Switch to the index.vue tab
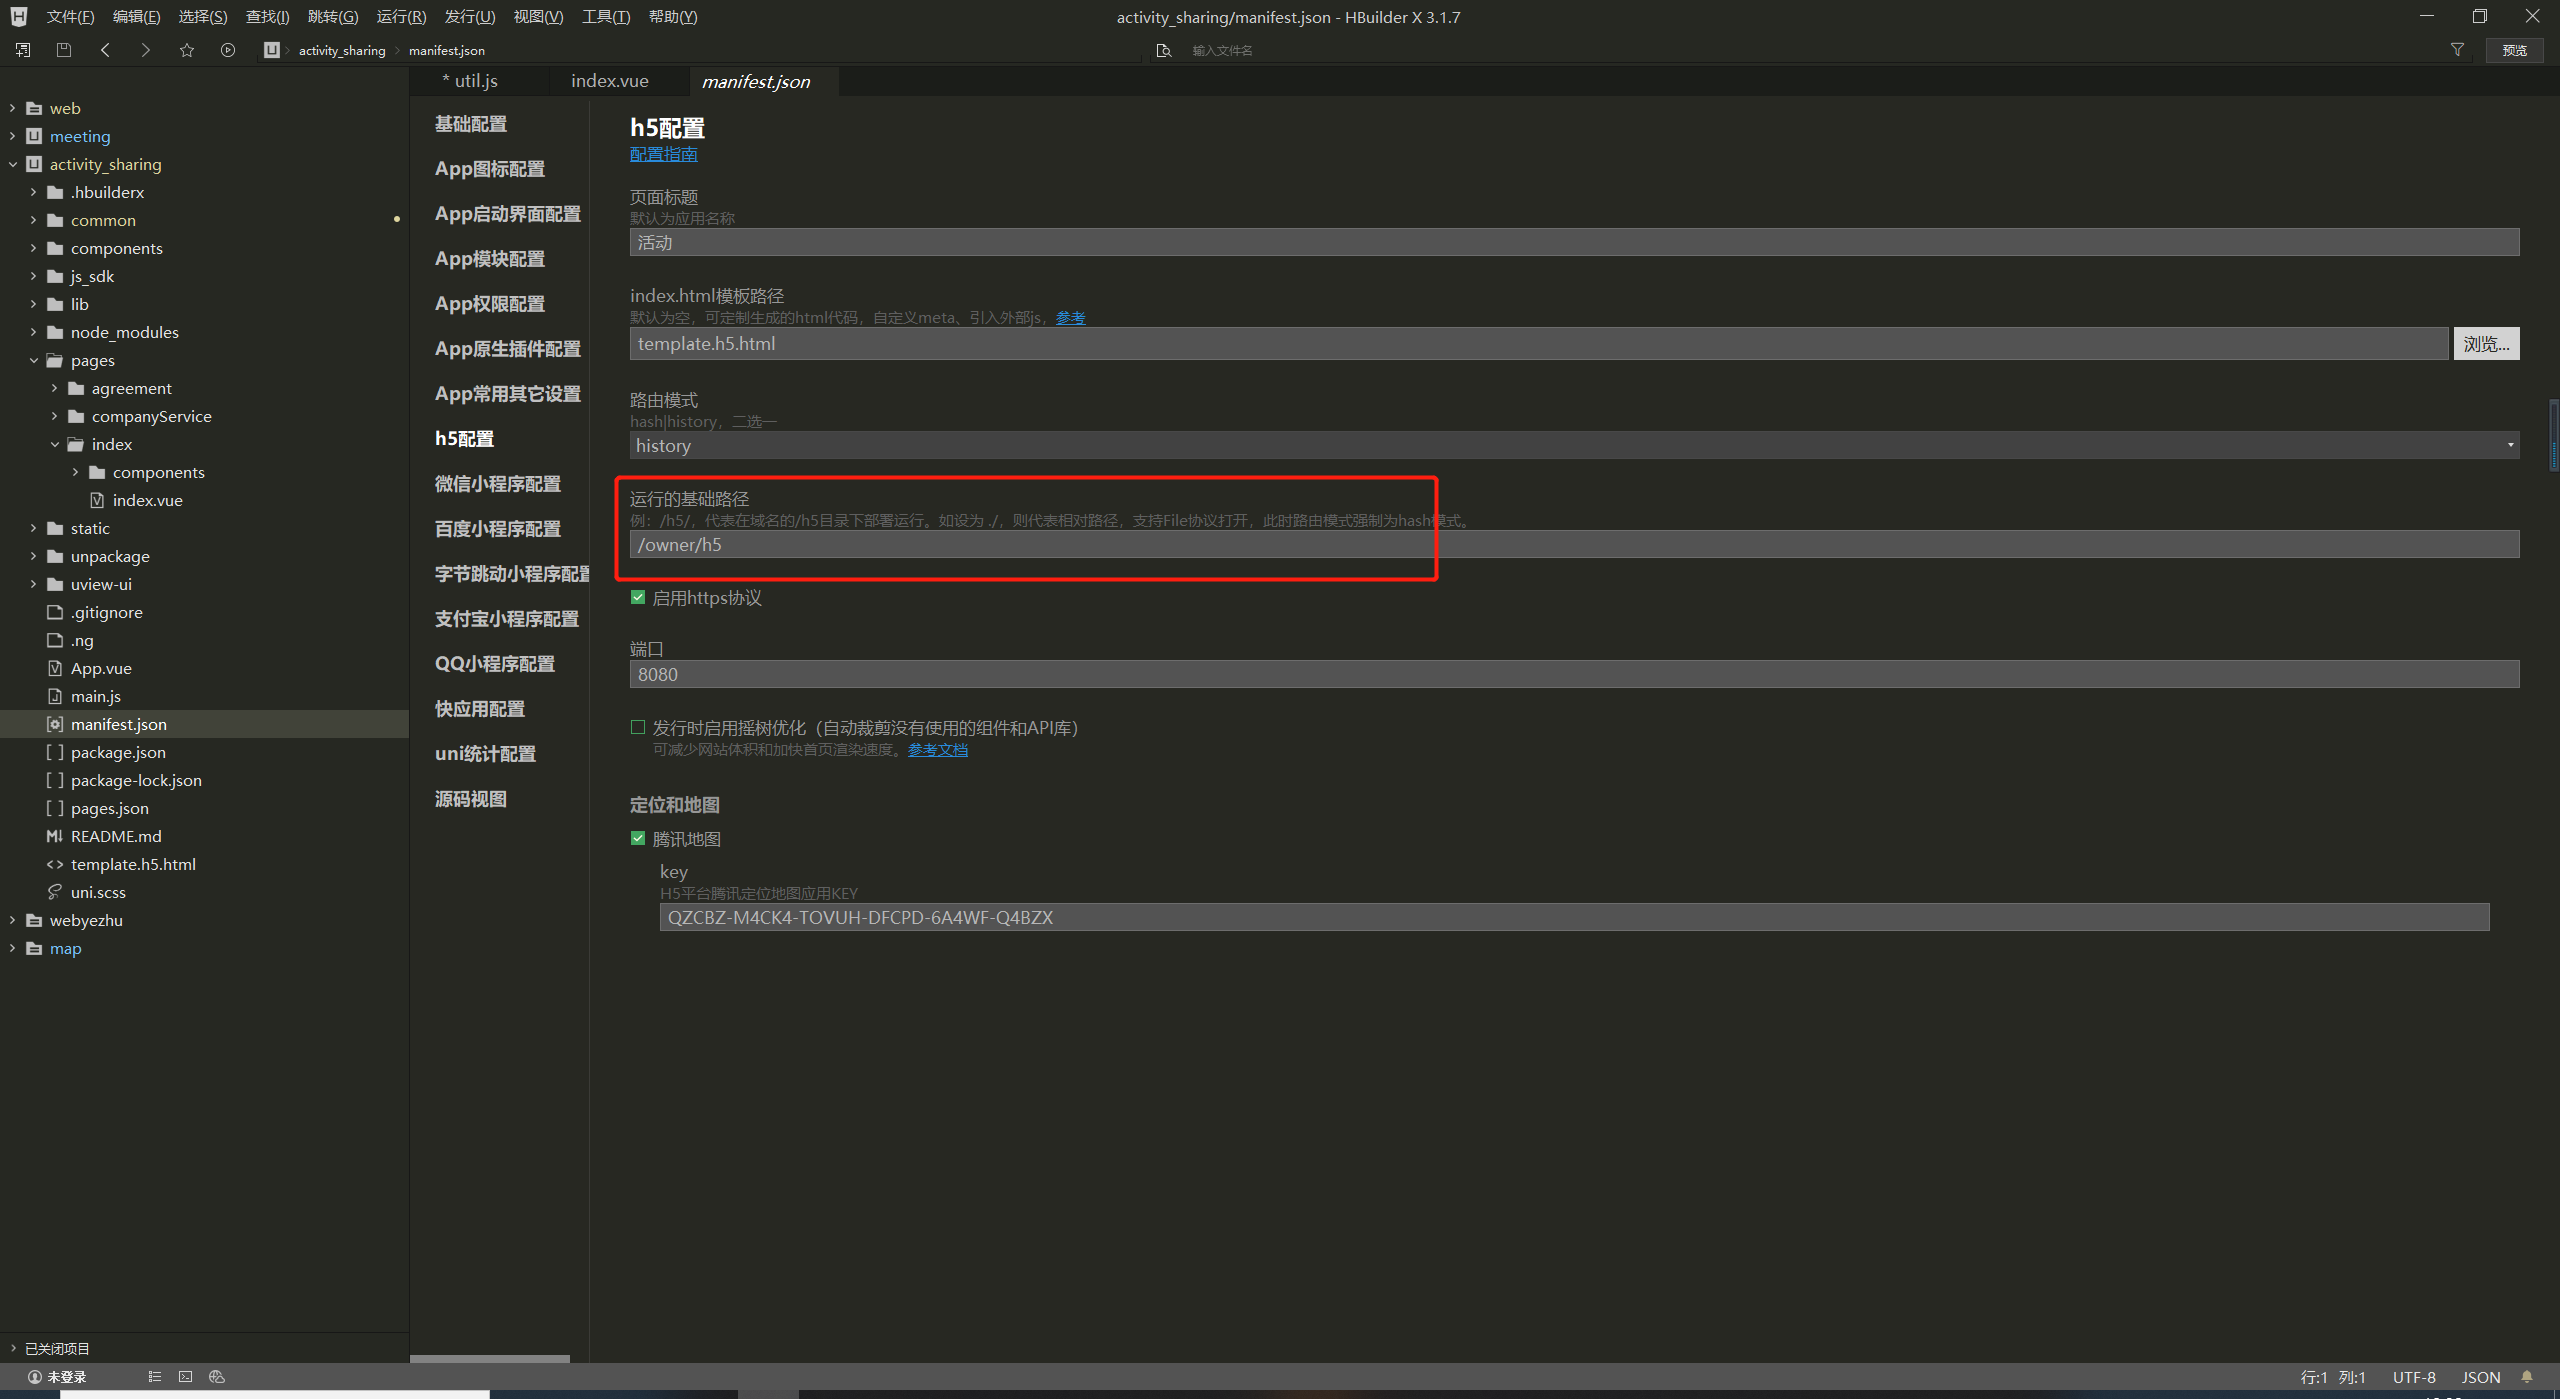 609,81
